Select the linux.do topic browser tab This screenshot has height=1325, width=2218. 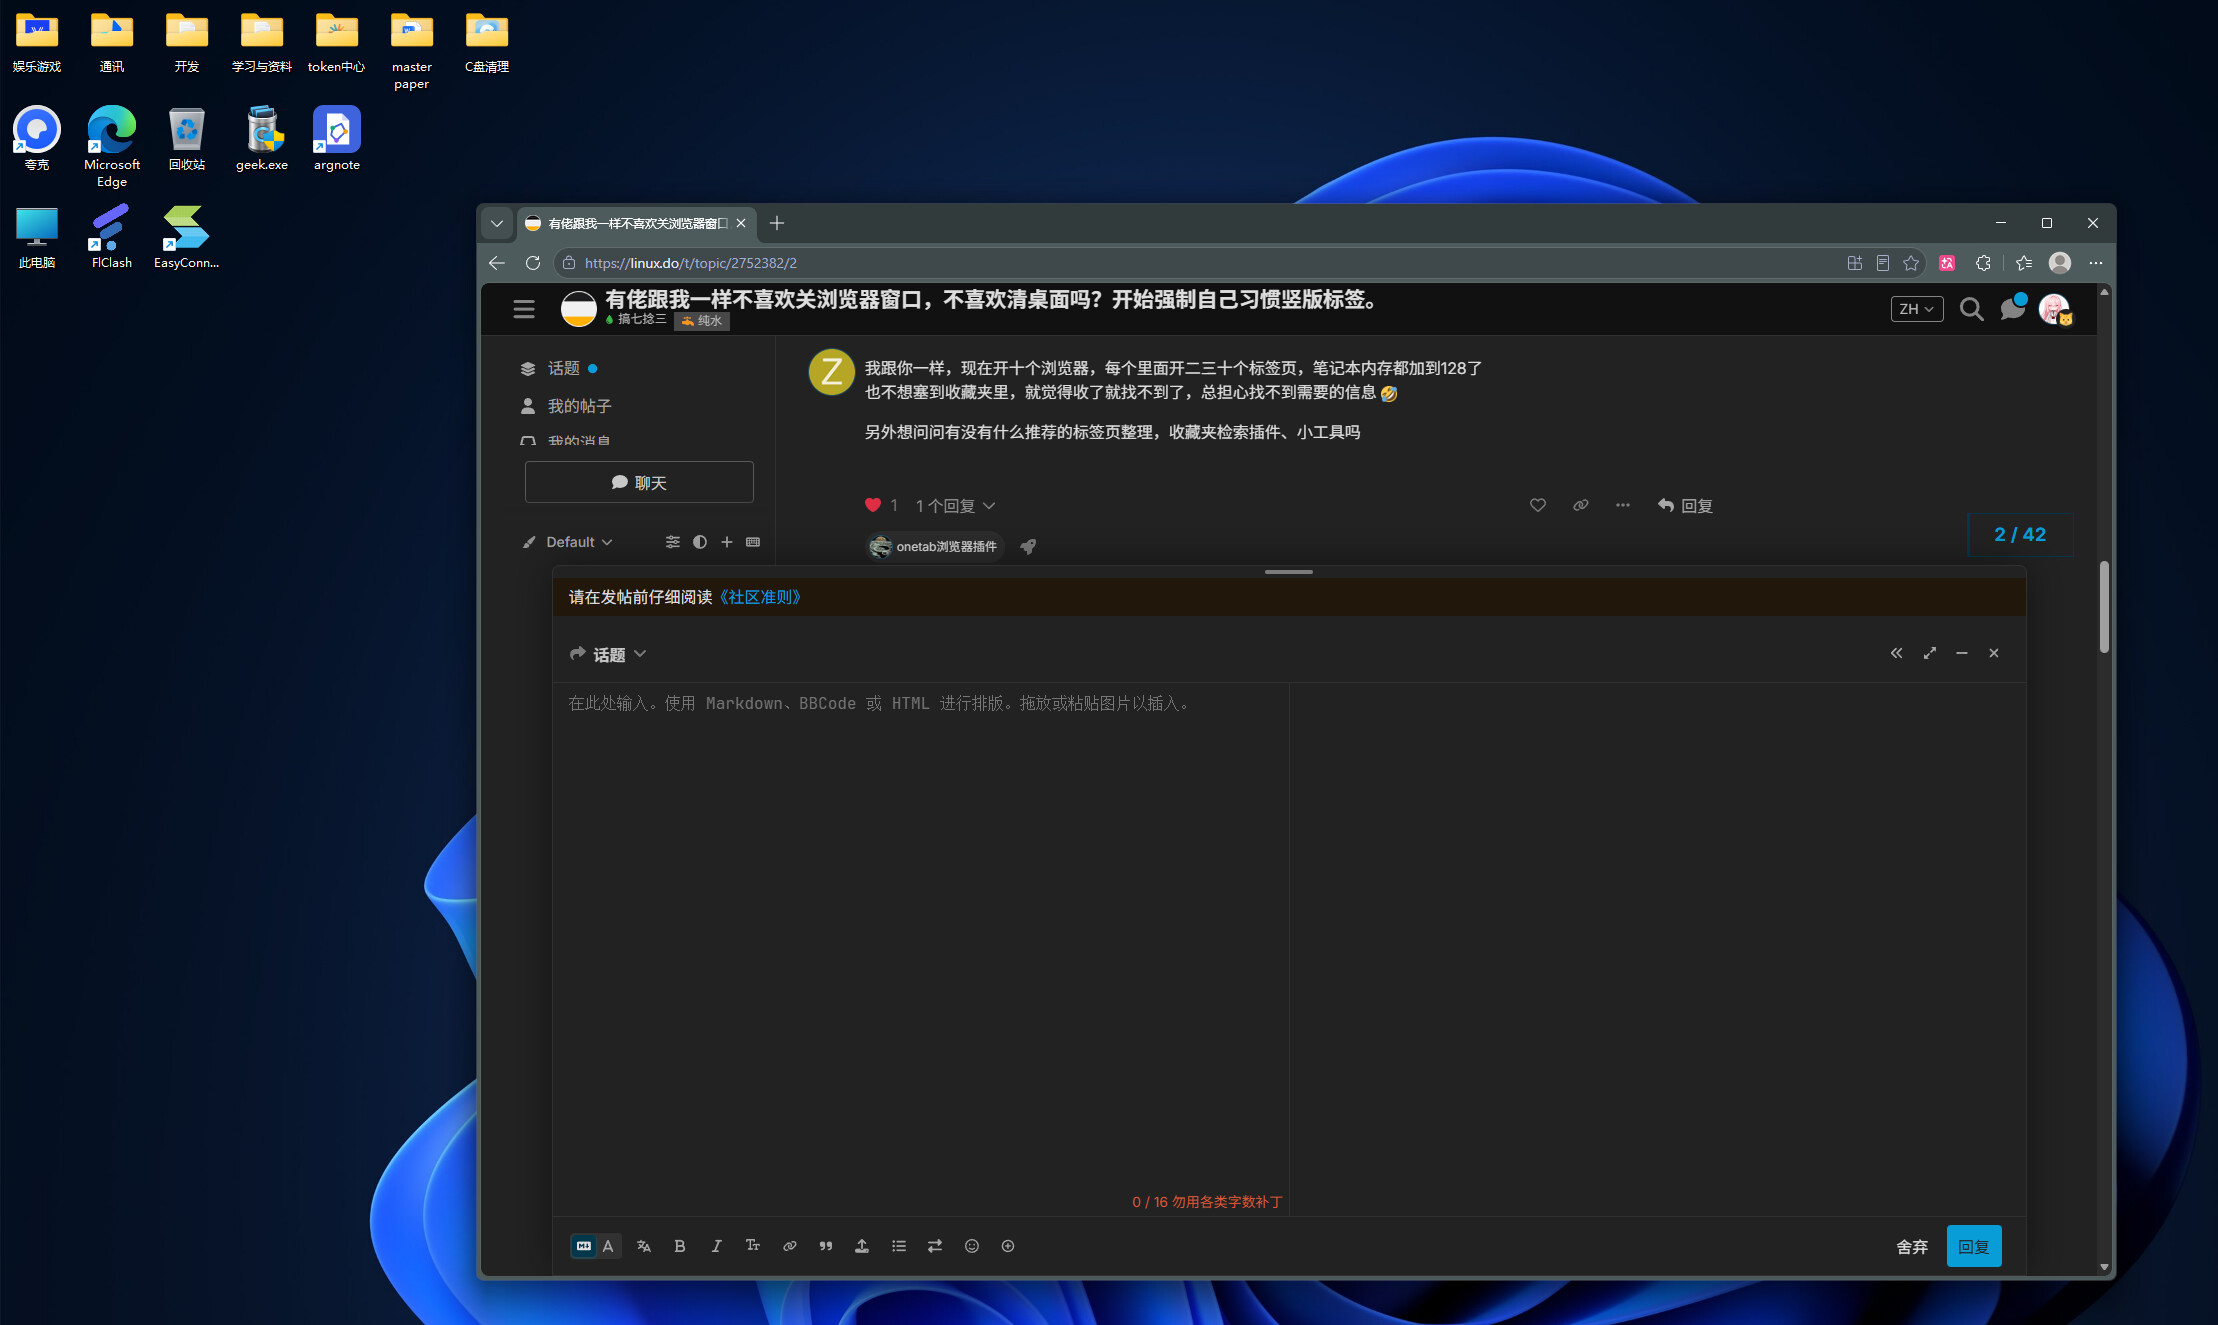click(x=636, y=223)
